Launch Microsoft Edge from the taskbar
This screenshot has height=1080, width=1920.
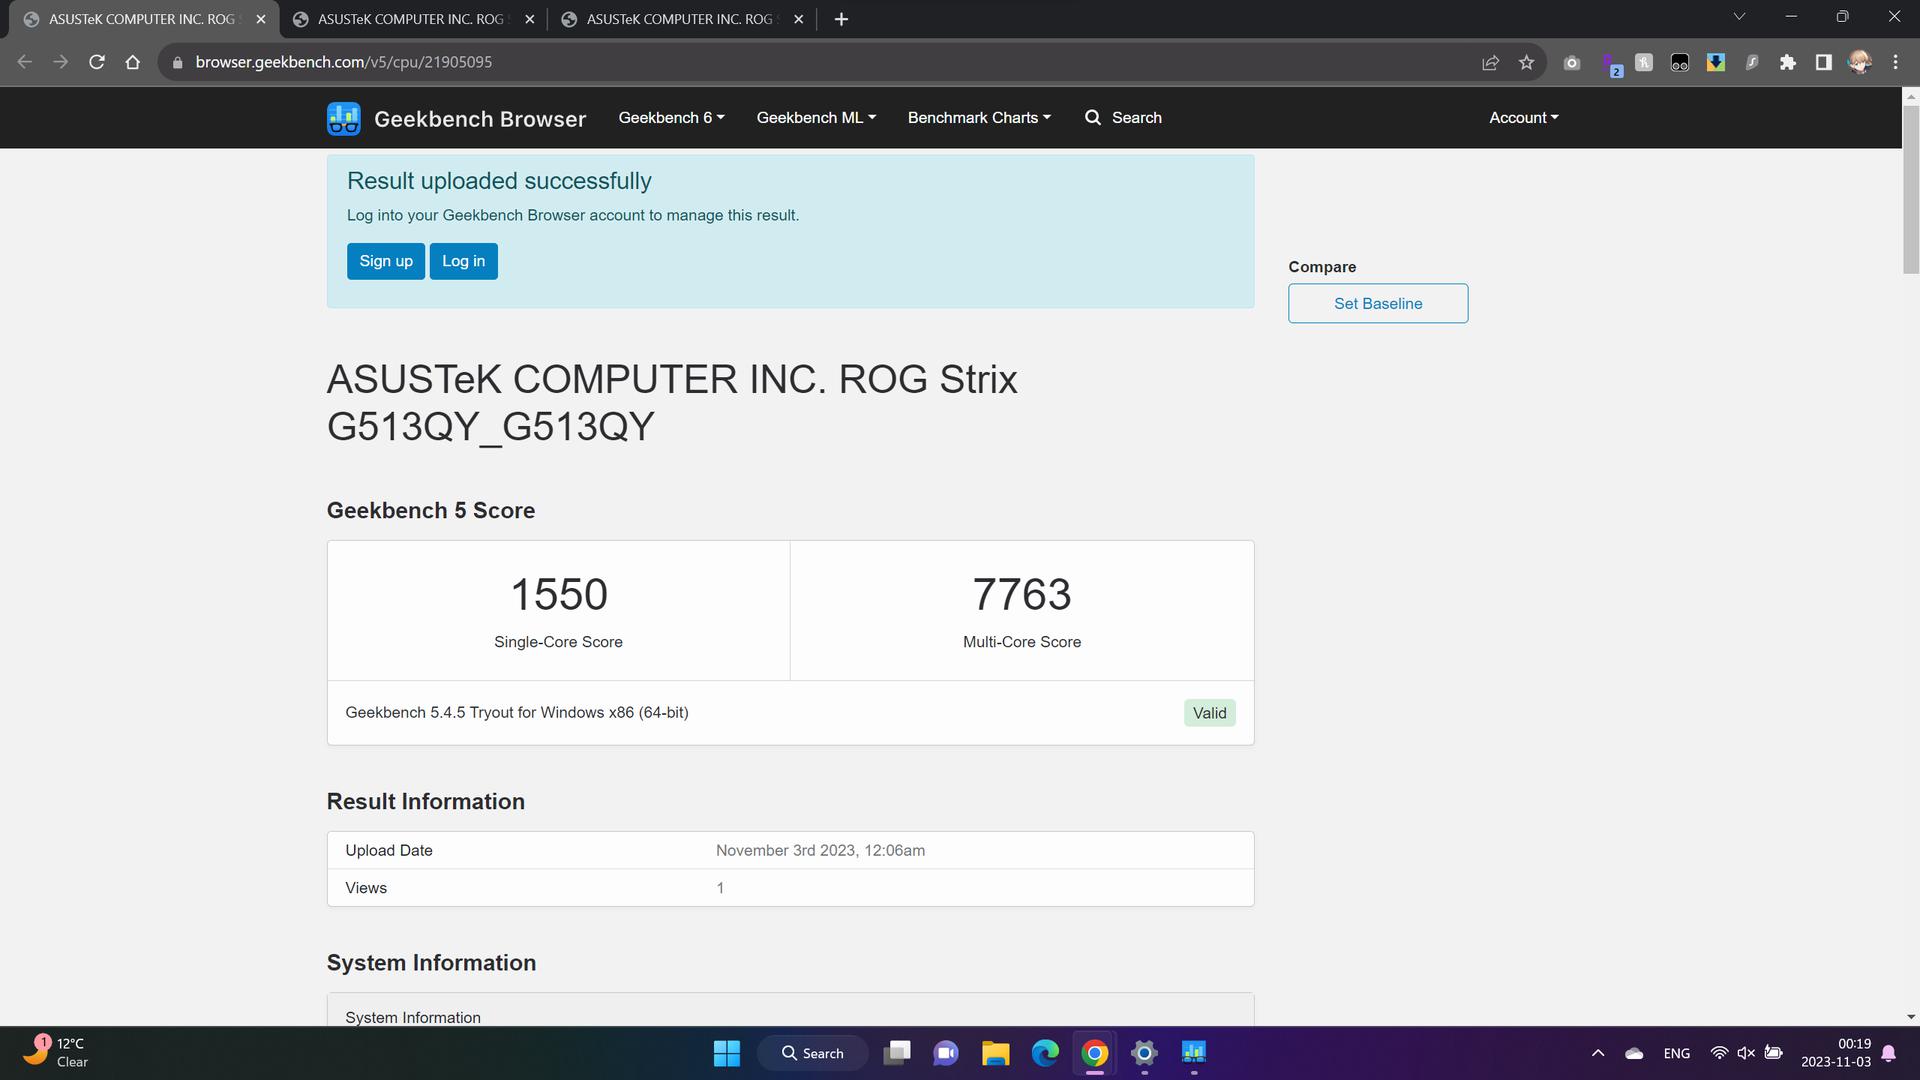[x=1045, y=1053]
